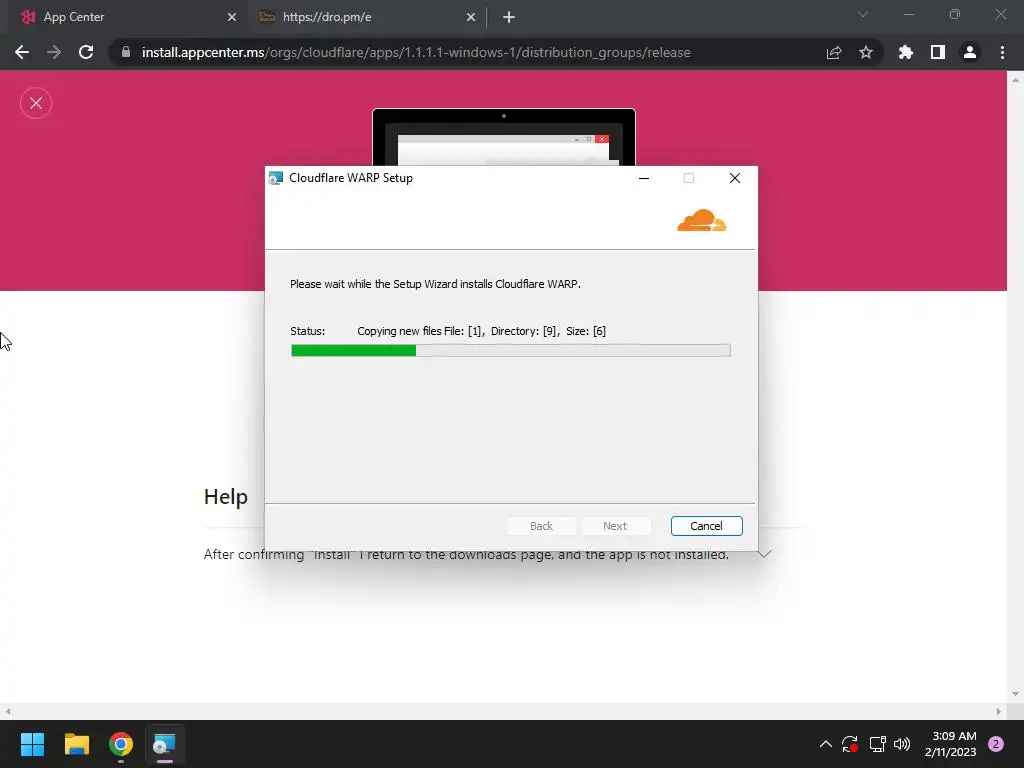Click the Cloudflare cloud logo in setup
The image size is (1024, 768).
701,221
